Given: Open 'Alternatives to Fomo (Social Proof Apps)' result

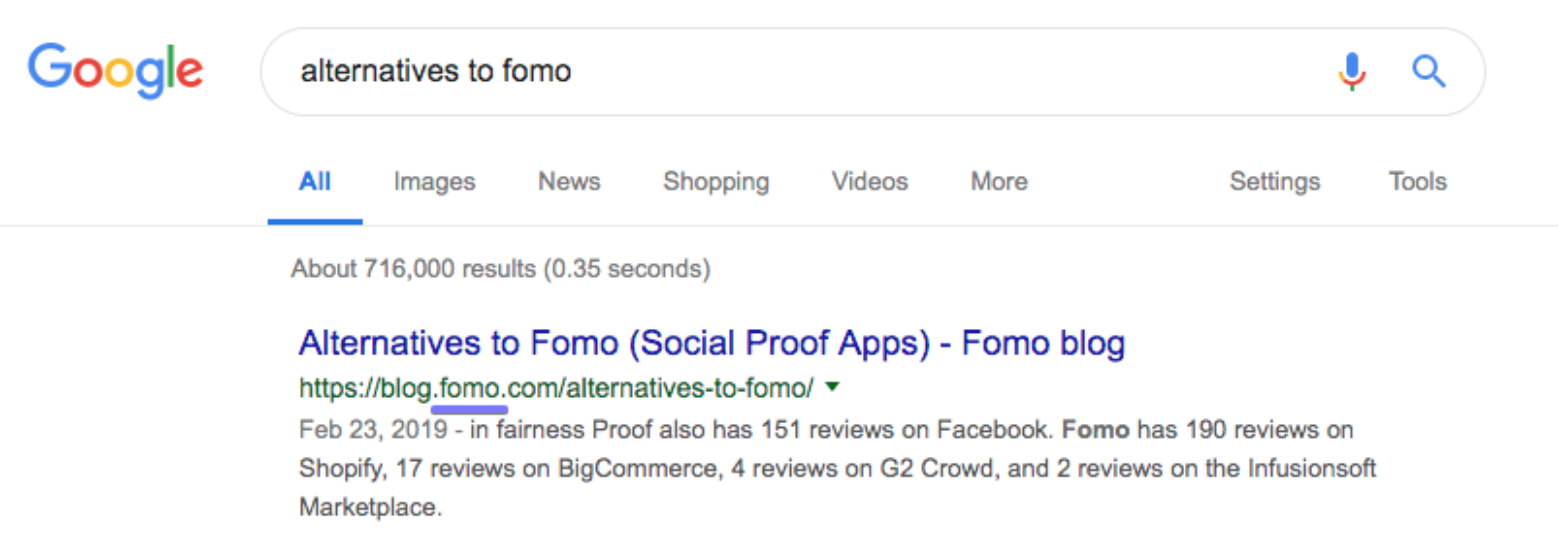Looking at the screenshot, I should [x=711, y=344].
